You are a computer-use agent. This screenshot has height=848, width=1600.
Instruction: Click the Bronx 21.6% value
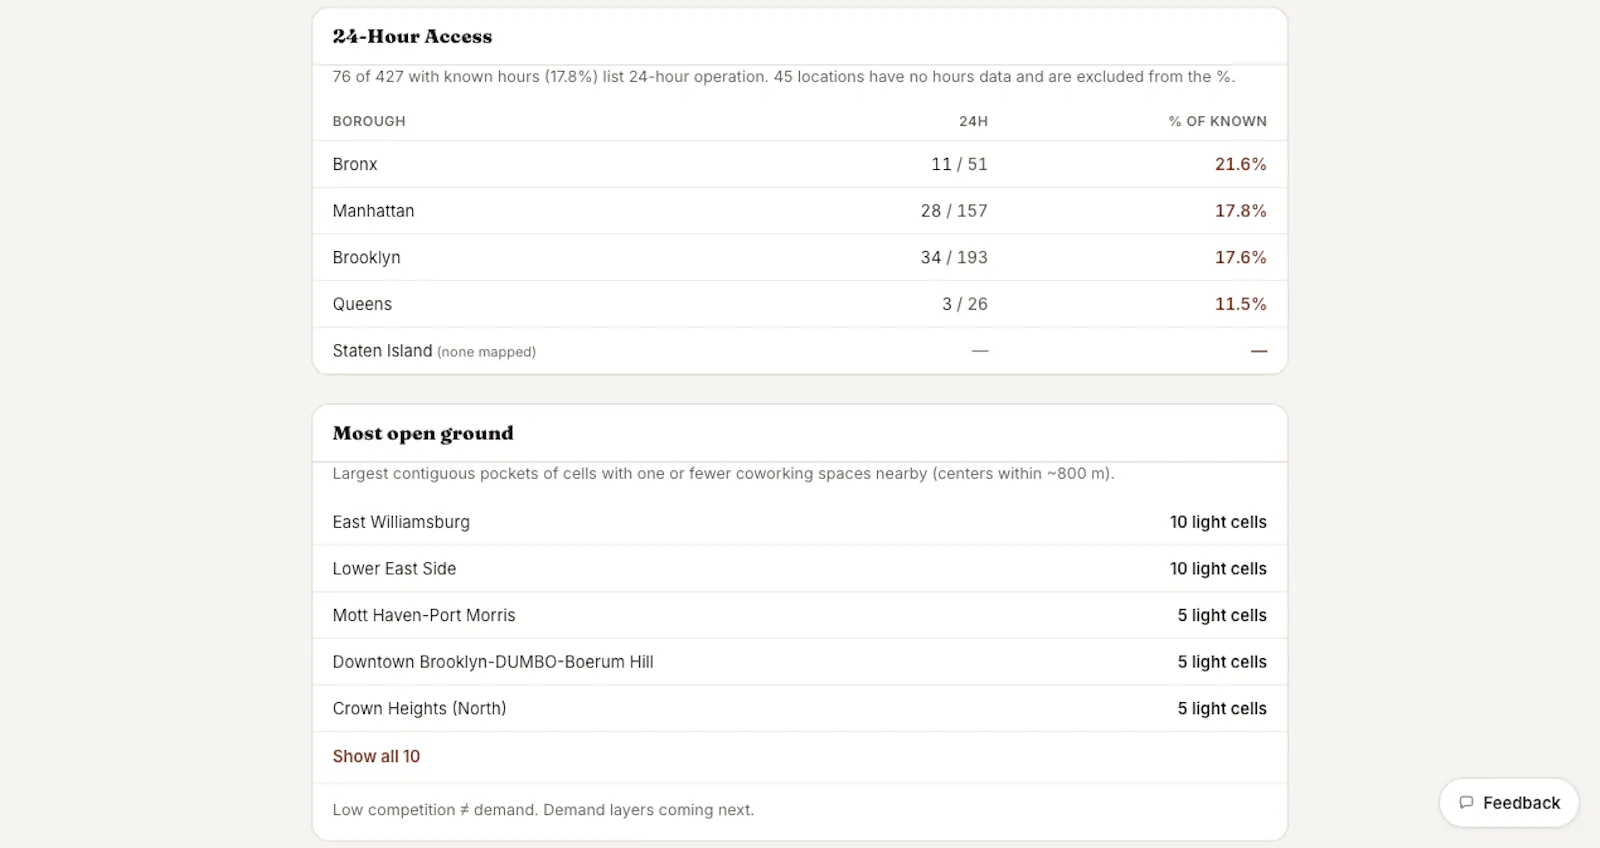click(x=1240, y=164)
